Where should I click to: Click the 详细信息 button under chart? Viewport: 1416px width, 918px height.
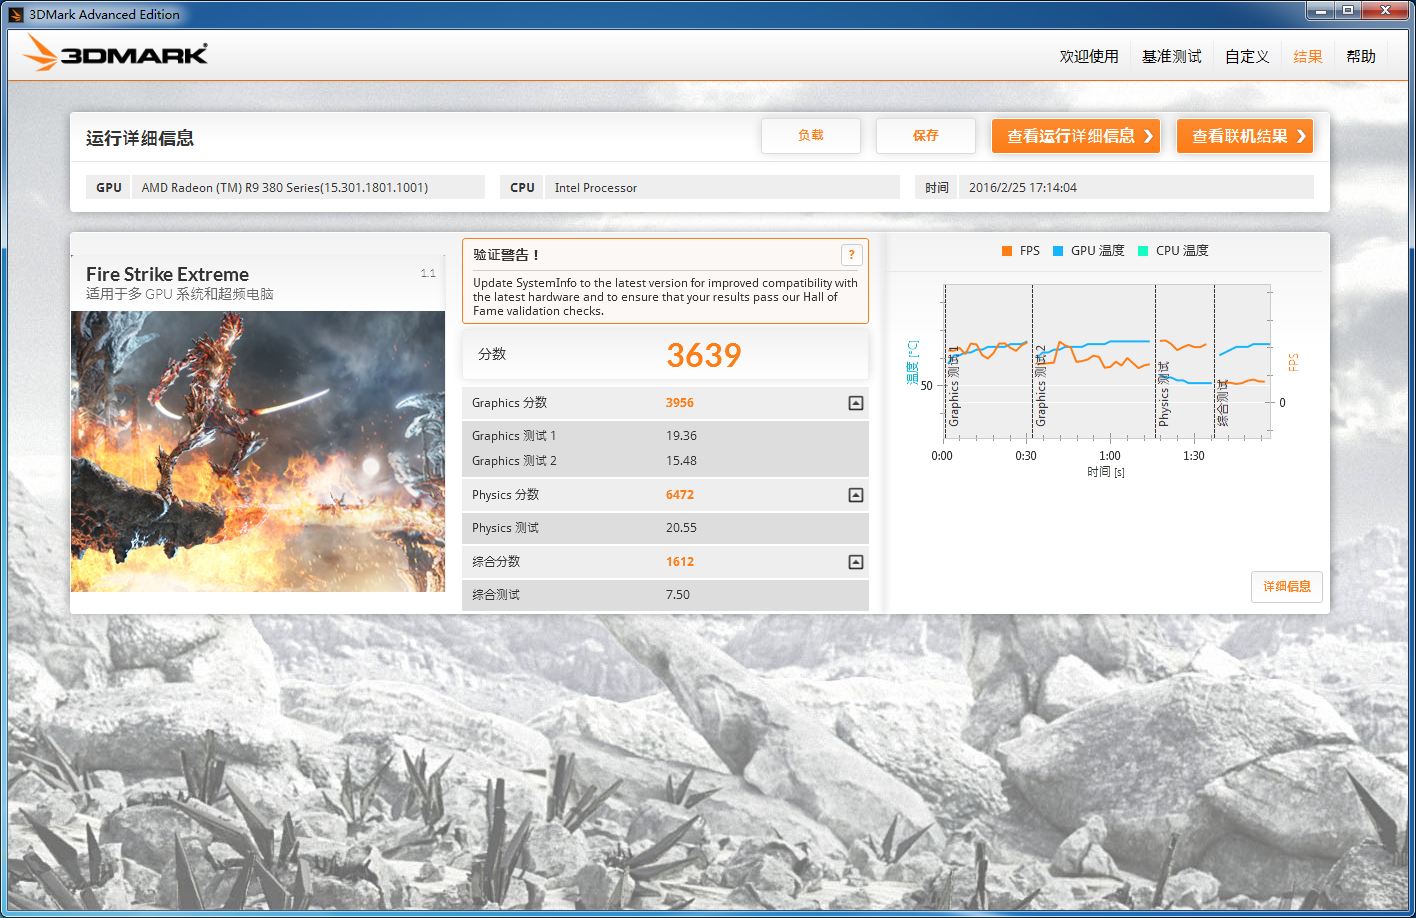[x=1286, y=587]
